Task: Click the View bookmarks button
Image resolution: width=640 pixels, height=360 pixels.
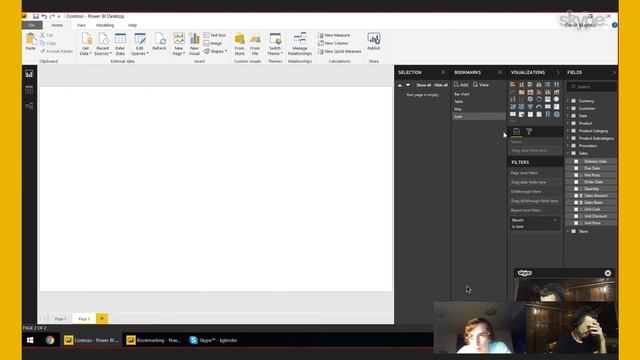Action: coord(481,85)
